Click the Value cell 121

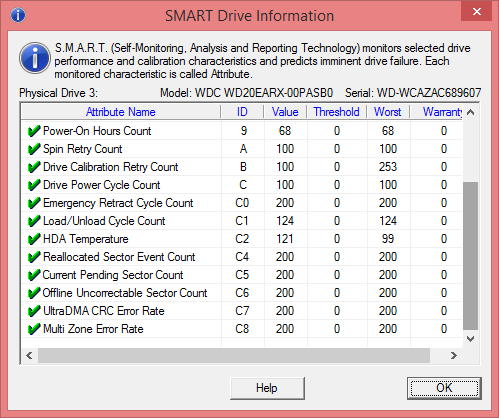[285, 239]
